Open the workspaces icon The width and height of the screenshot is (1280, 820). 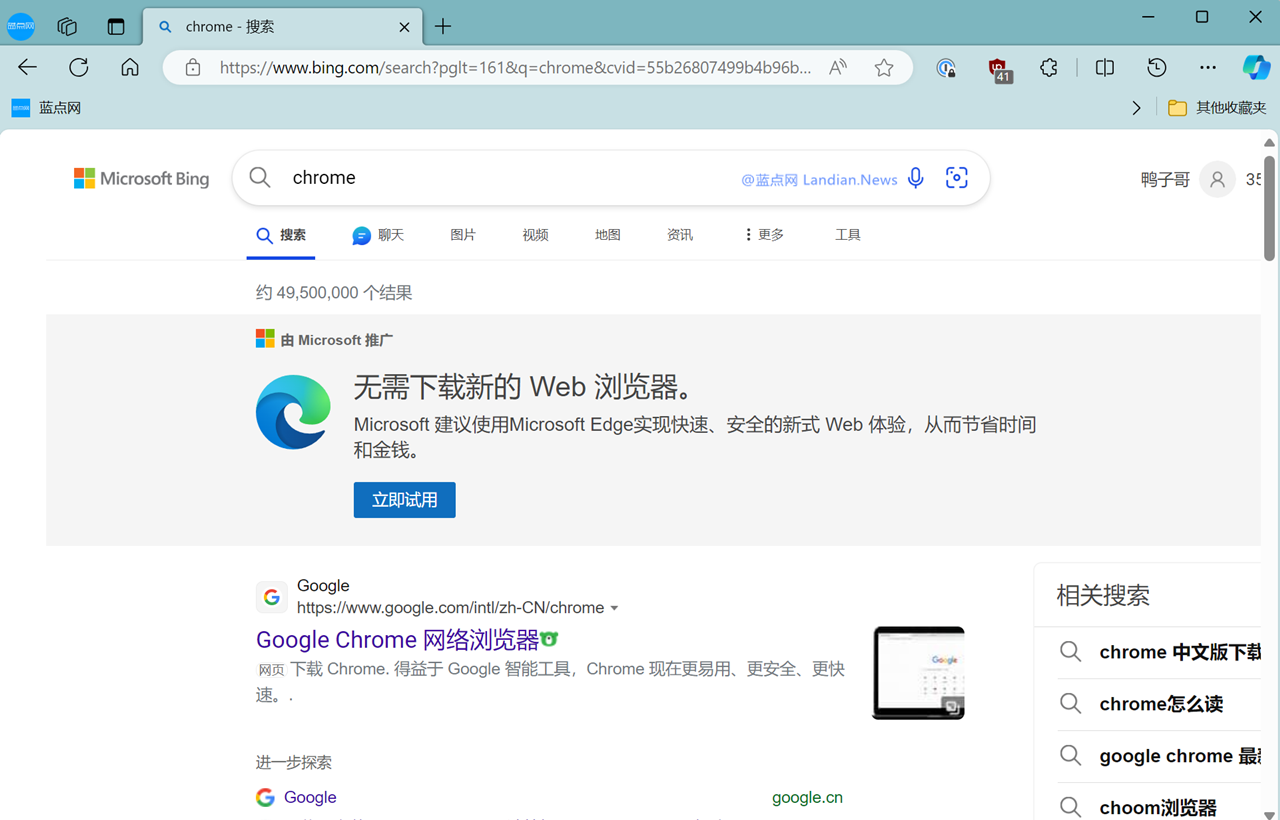(67, 27)
